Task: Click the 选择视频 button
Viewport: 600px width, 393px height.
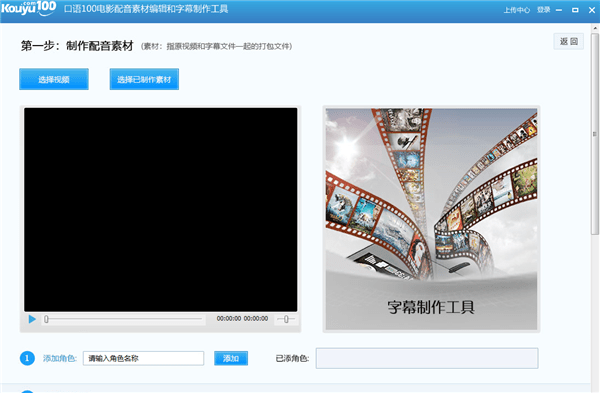Action: coord(54,79)
